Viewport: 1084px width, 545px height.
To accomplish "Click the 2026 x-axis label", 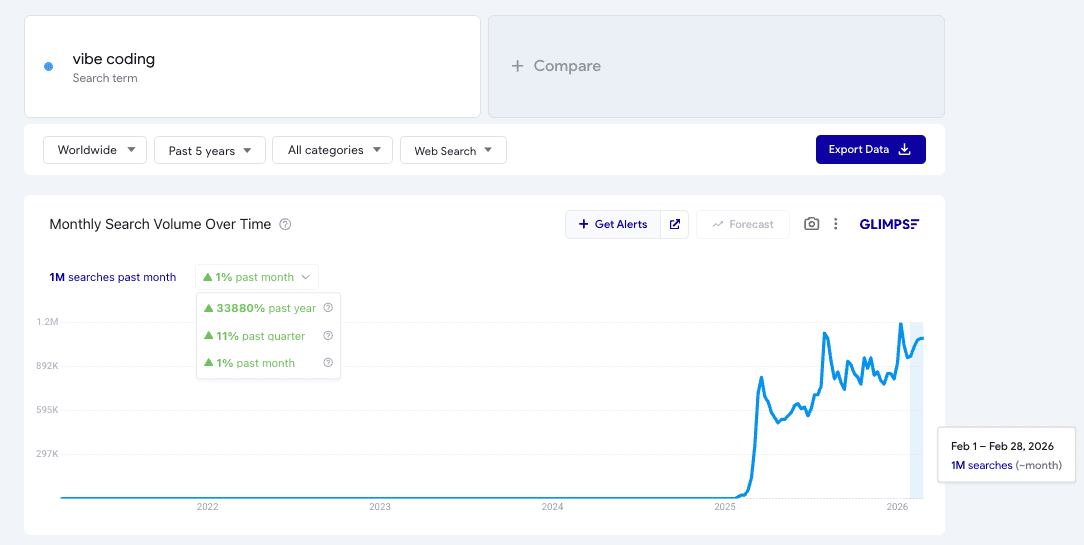I will 897,507.
